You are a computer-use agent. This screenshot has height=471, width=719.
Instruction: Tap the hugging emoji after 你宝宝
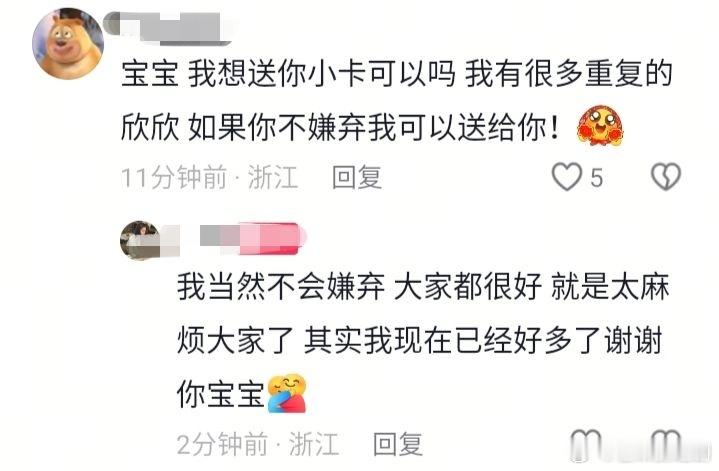287,393
